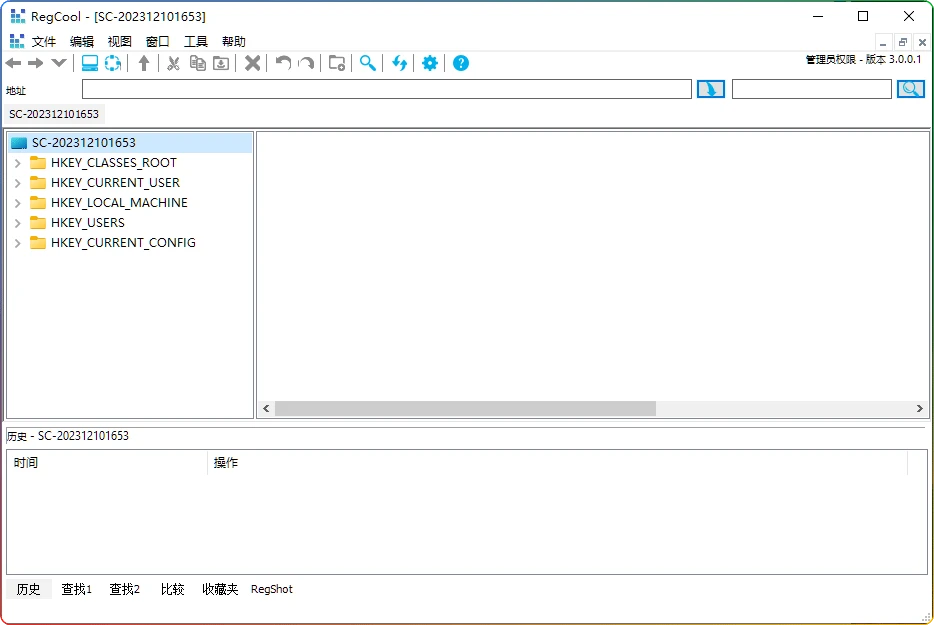Delete the selected item with the red X icon
Viewport: 934px width, 625px height.
251,62
